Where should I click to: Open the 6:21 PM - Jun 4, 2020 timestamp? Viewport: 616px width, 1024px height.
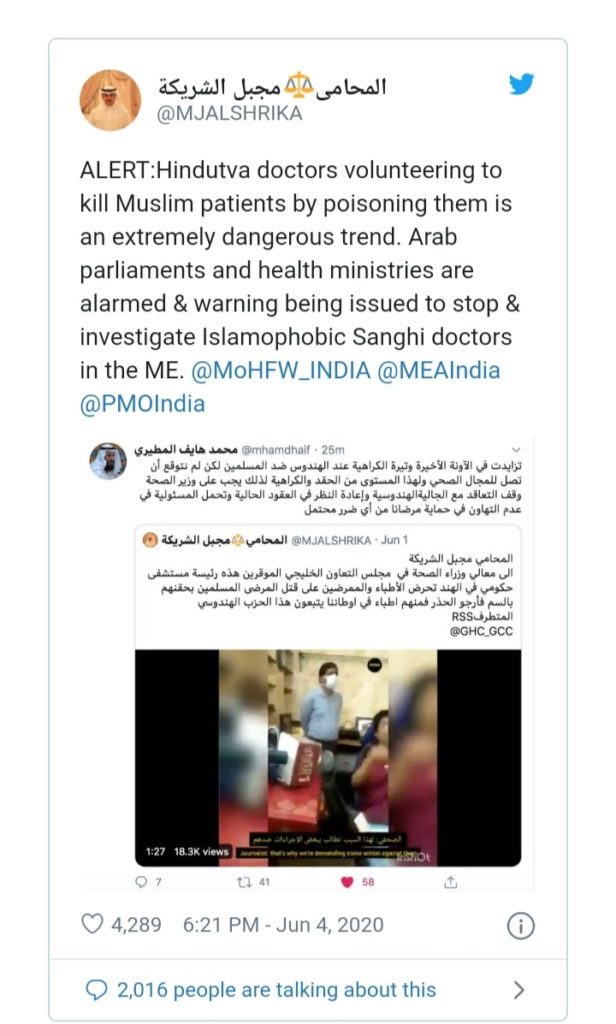click(283, 925)
